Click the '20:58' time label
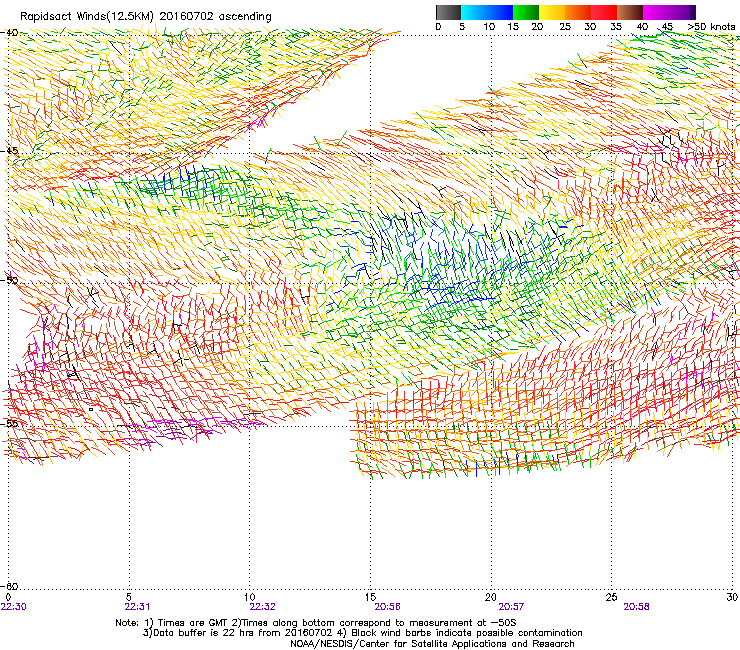 (637, 607)
